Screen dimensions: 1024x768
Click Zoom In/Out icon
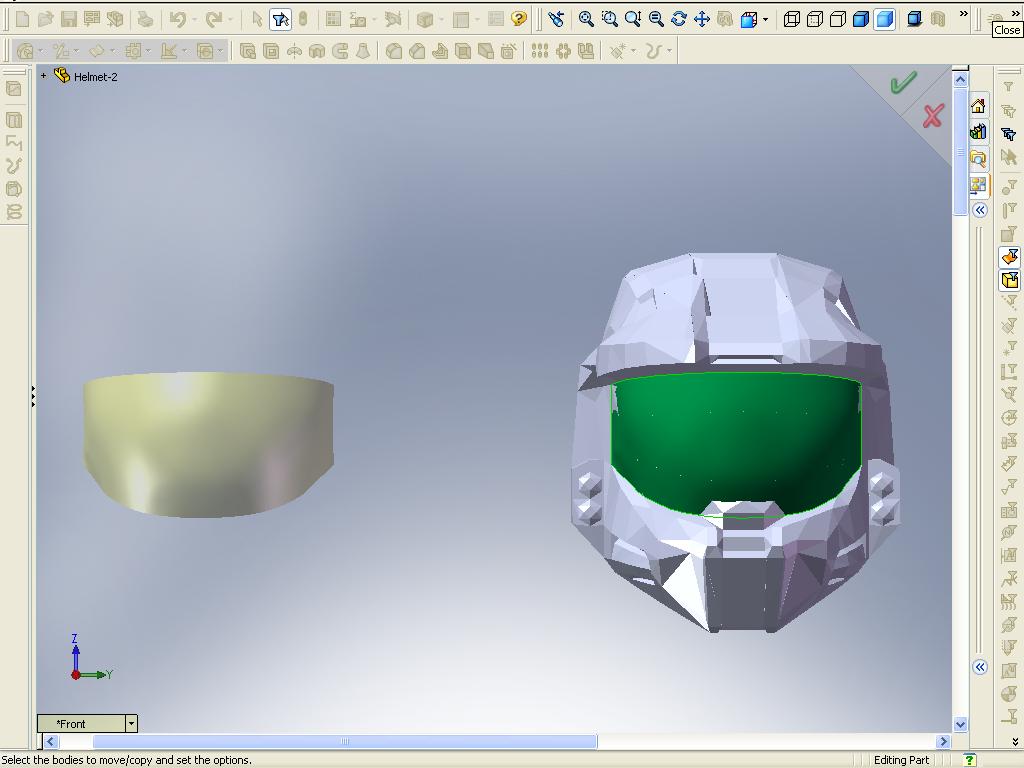click(x=633, y=20)
